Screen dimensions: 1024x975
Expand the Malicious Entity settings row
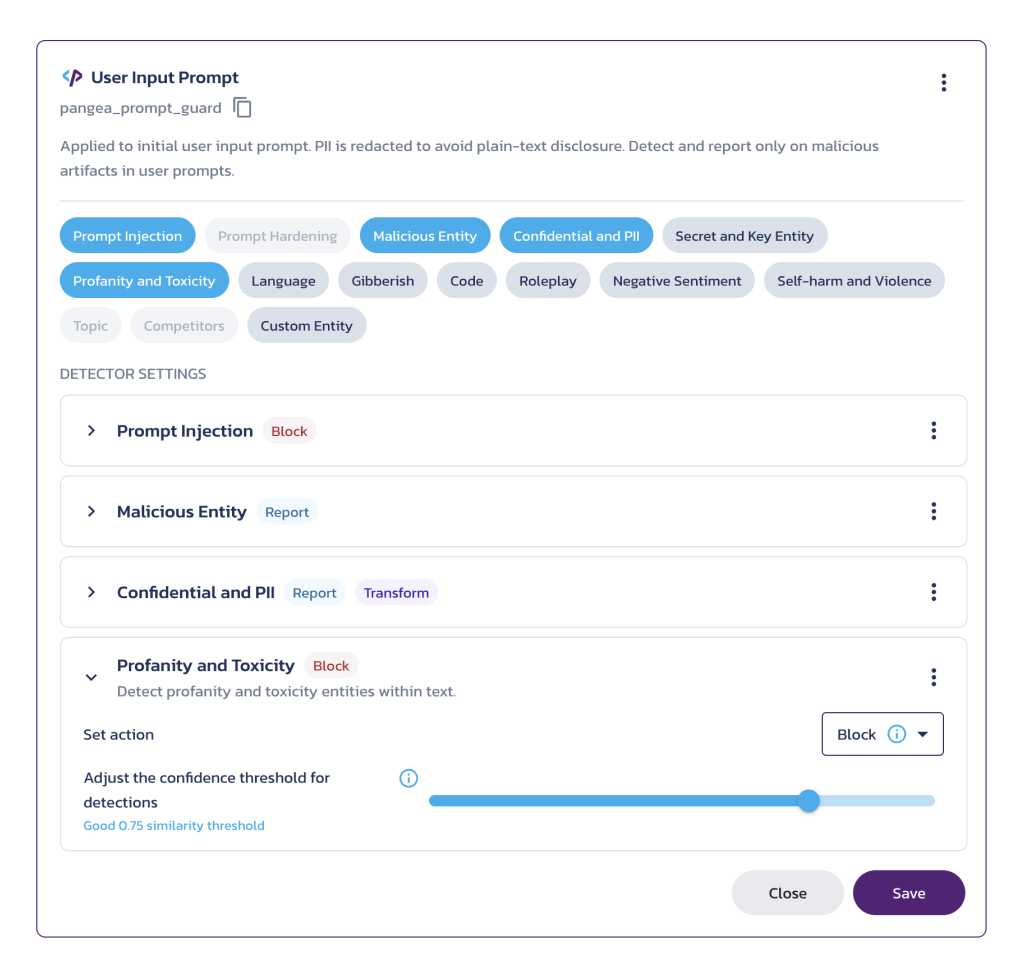(91, 512)
